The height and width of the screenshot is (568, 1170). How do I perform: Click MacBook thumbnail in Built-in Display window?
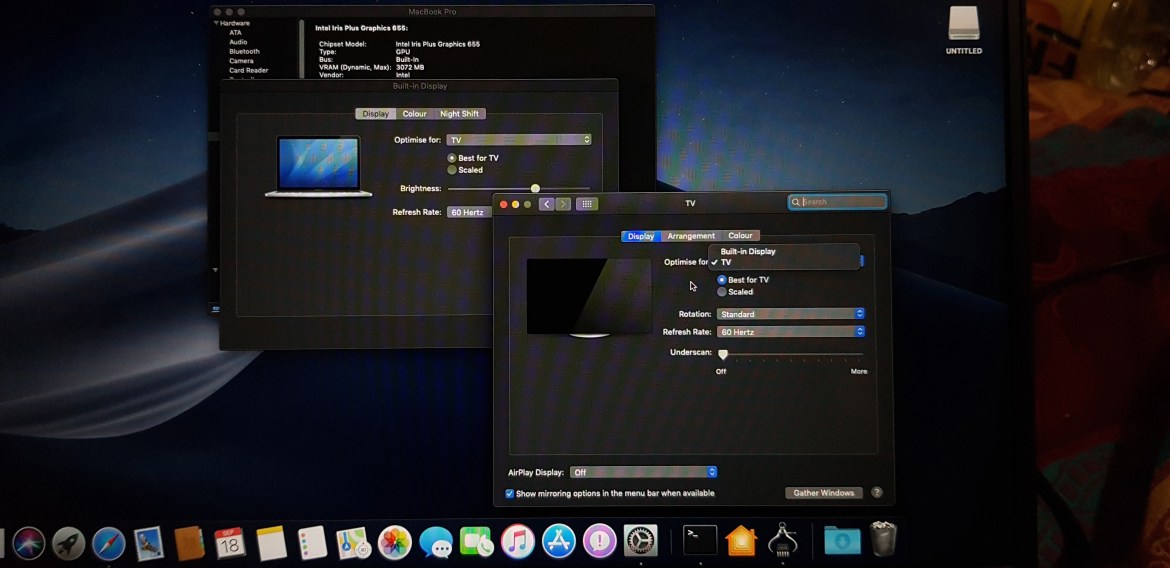tap(319, 166)
